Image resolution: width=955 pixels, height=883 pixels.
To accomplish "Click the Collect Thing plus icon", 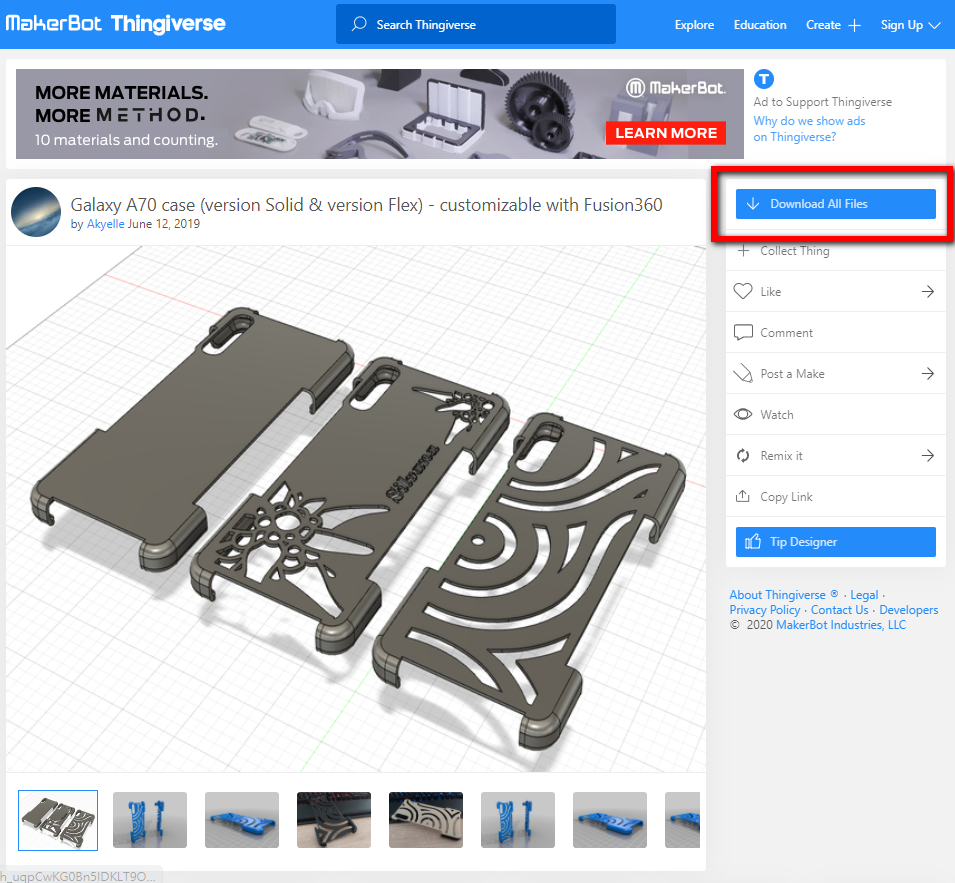I will (x=743, y=250).
